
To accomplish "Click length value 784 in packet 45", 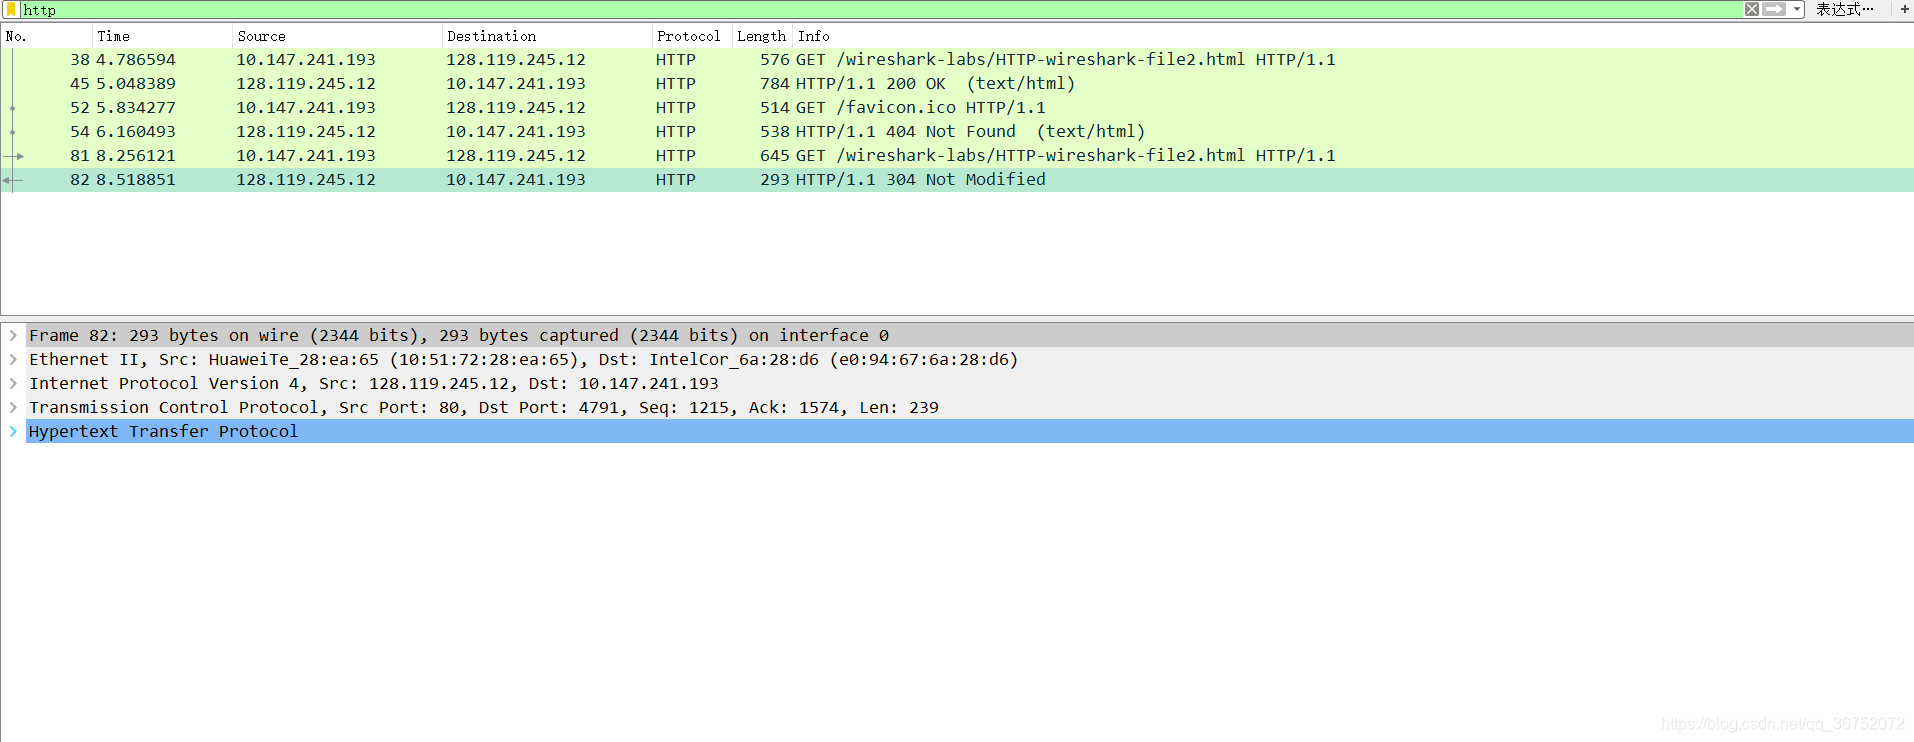I will click(775, 84).
